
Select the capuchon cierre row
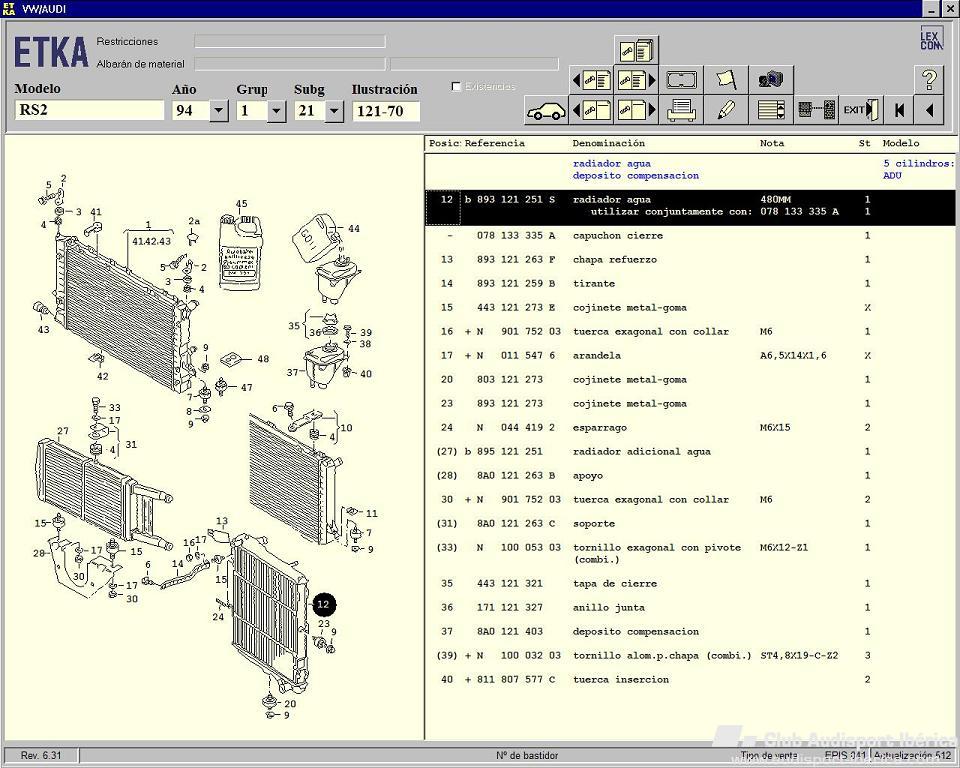click(x=690, y=236)
